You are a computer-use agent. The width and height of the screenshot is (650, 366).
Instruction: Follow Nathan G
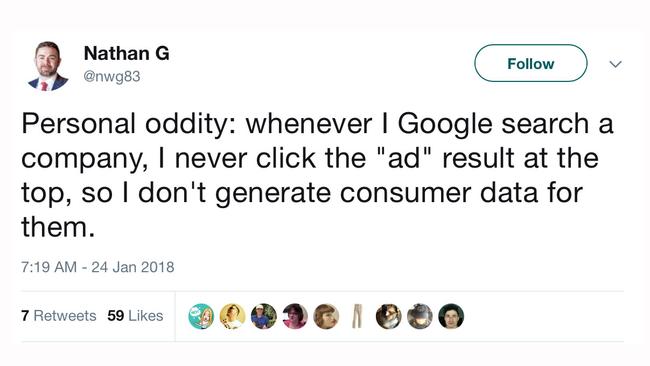click(x=531, y=63)
